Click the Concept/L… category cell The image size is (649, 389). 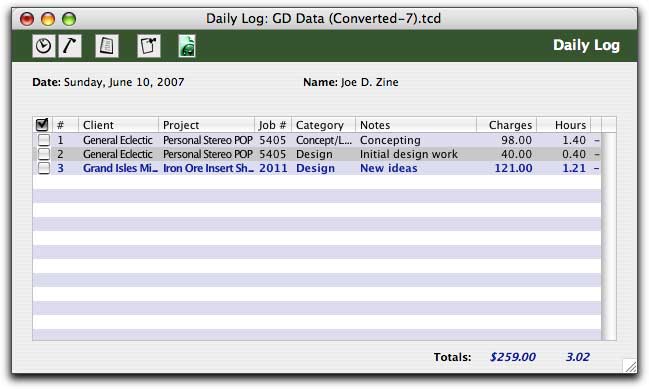coord(324,140)
